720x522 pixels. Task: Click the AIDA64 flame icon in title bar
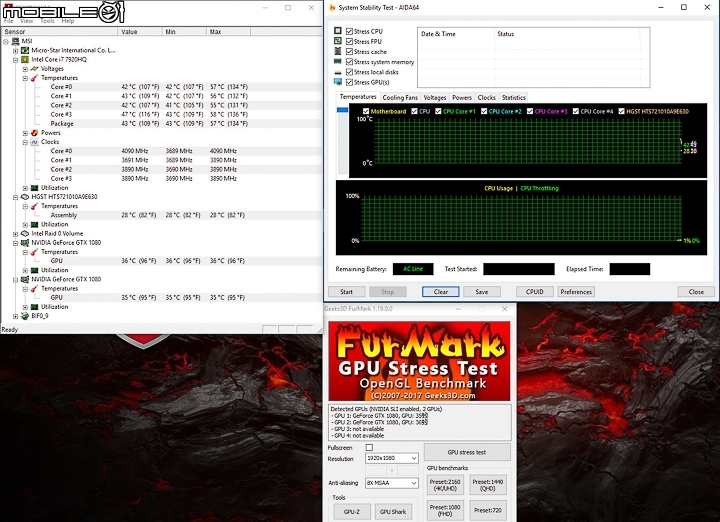point(332,7)
